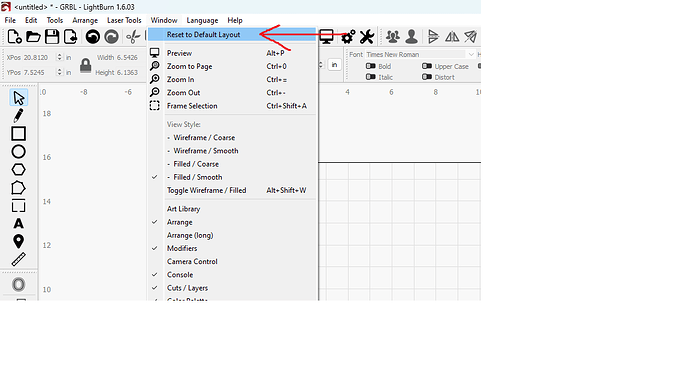Screen dimensions: 690x388
Task: Toggle the aspect ratio lock icon
Action: click(85, 65)
